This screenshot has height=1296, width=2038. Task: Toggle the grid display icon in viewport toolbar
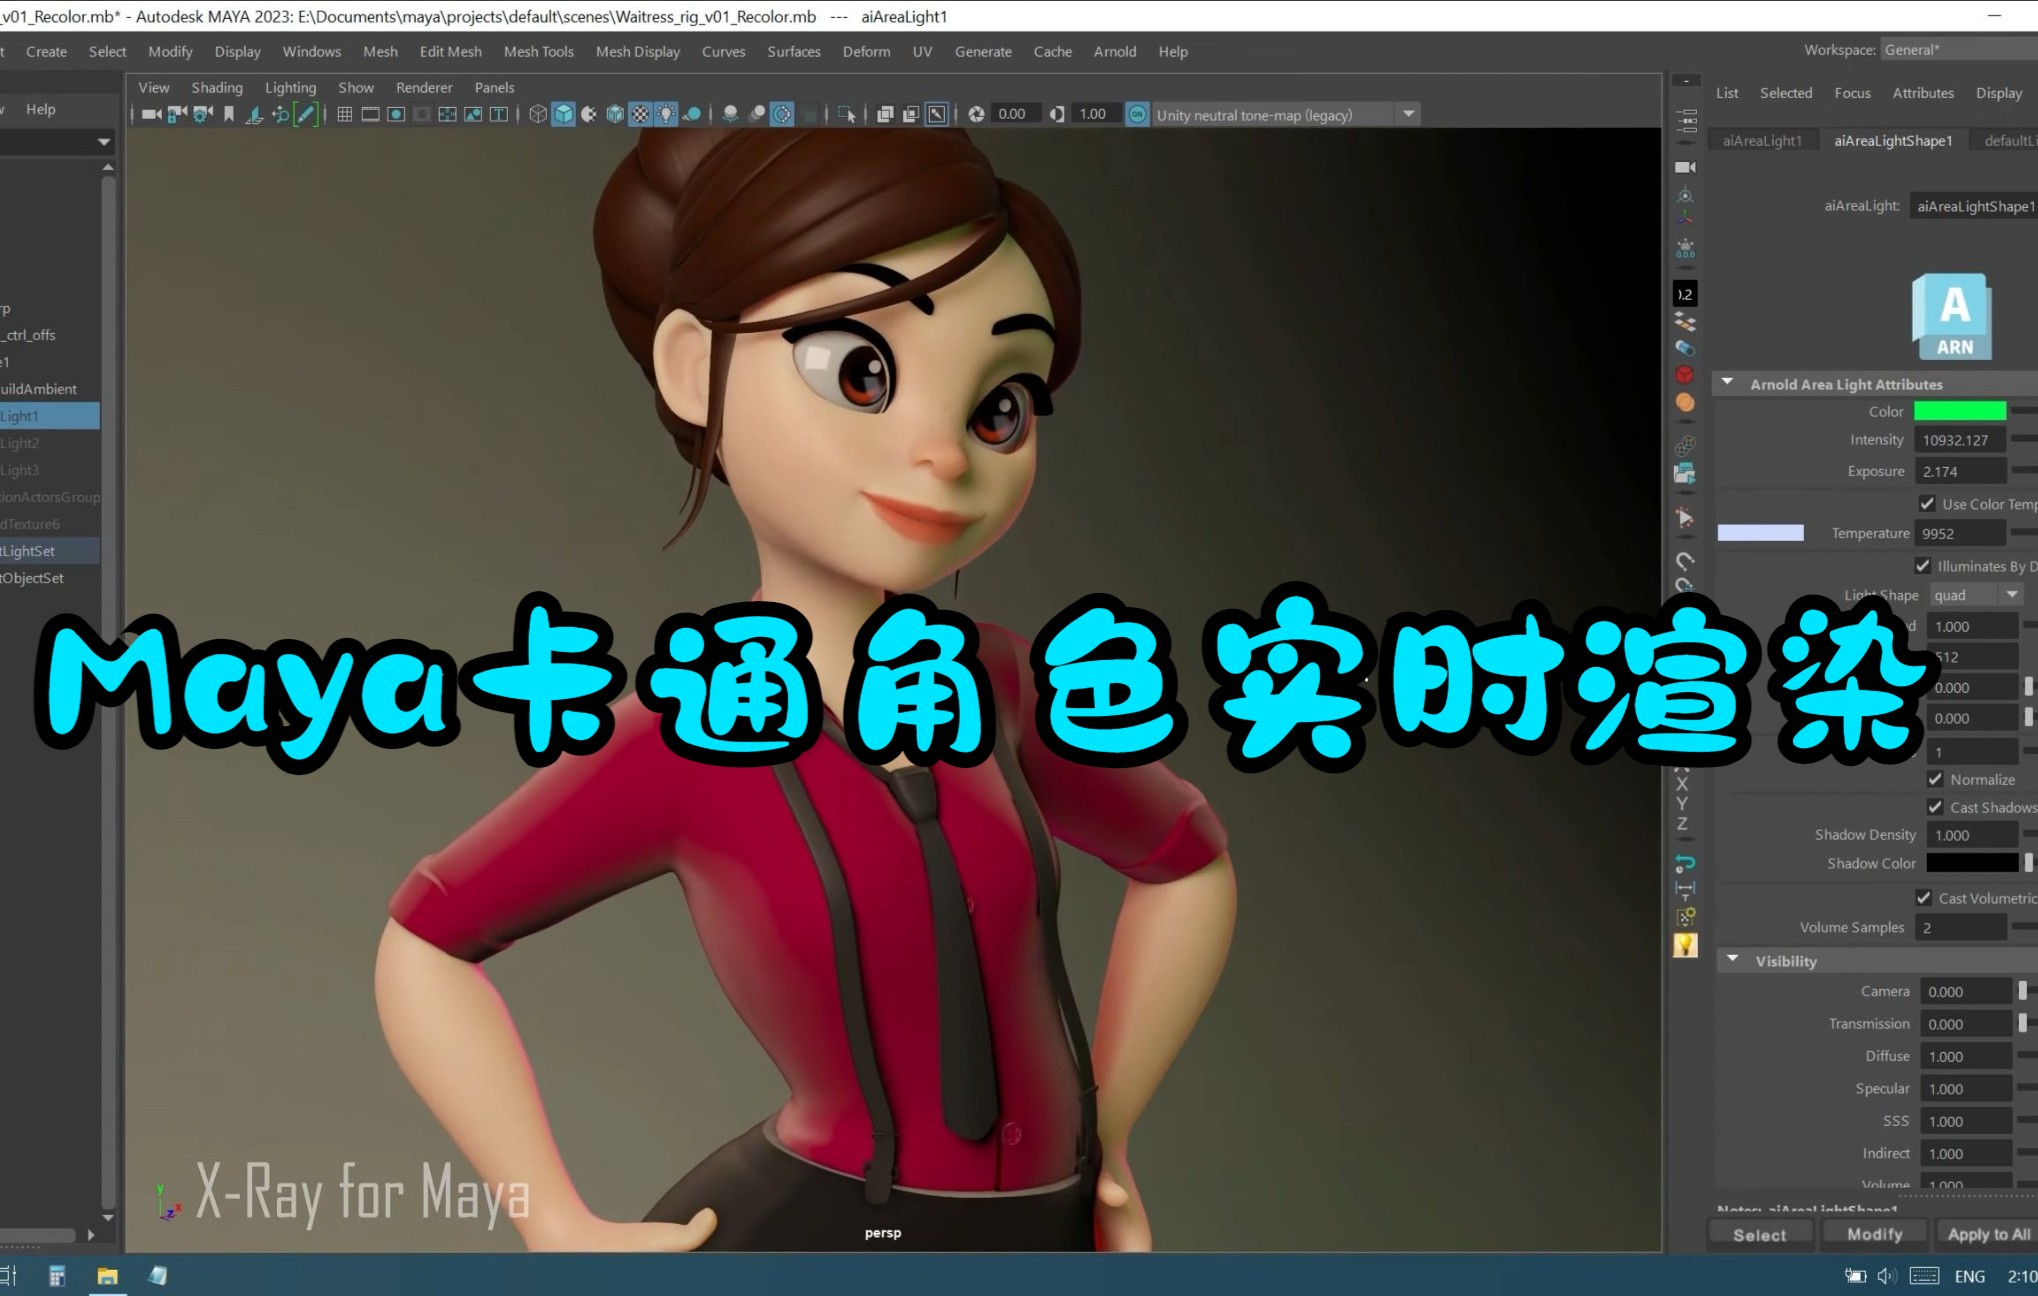coord(344,114)
